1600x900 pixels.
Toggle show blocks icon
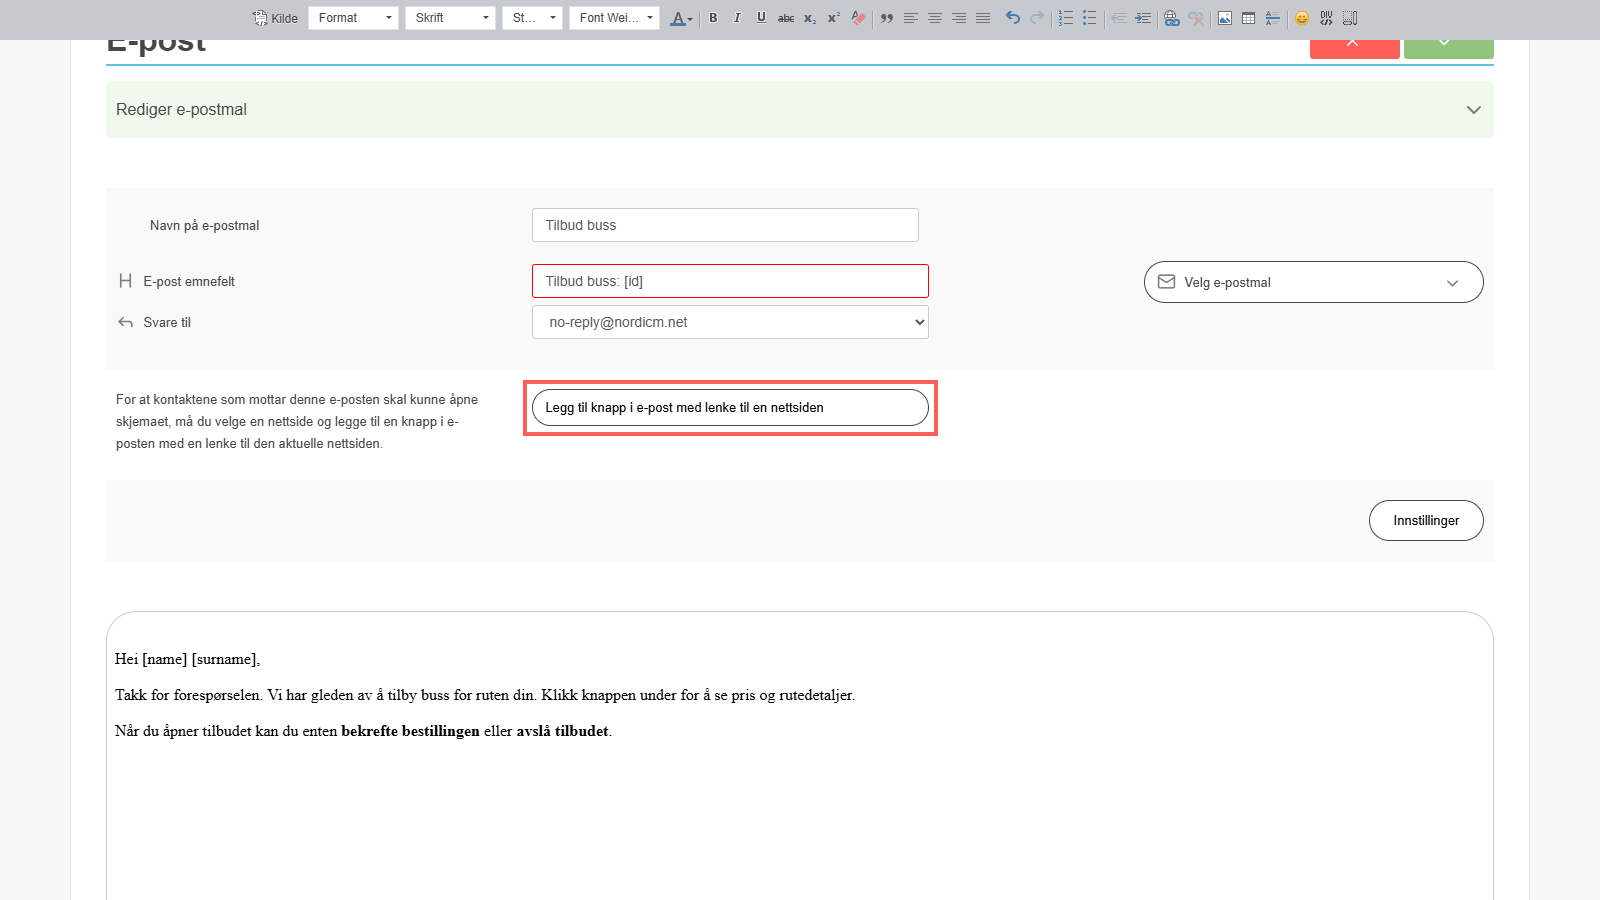click(1350, 18)
